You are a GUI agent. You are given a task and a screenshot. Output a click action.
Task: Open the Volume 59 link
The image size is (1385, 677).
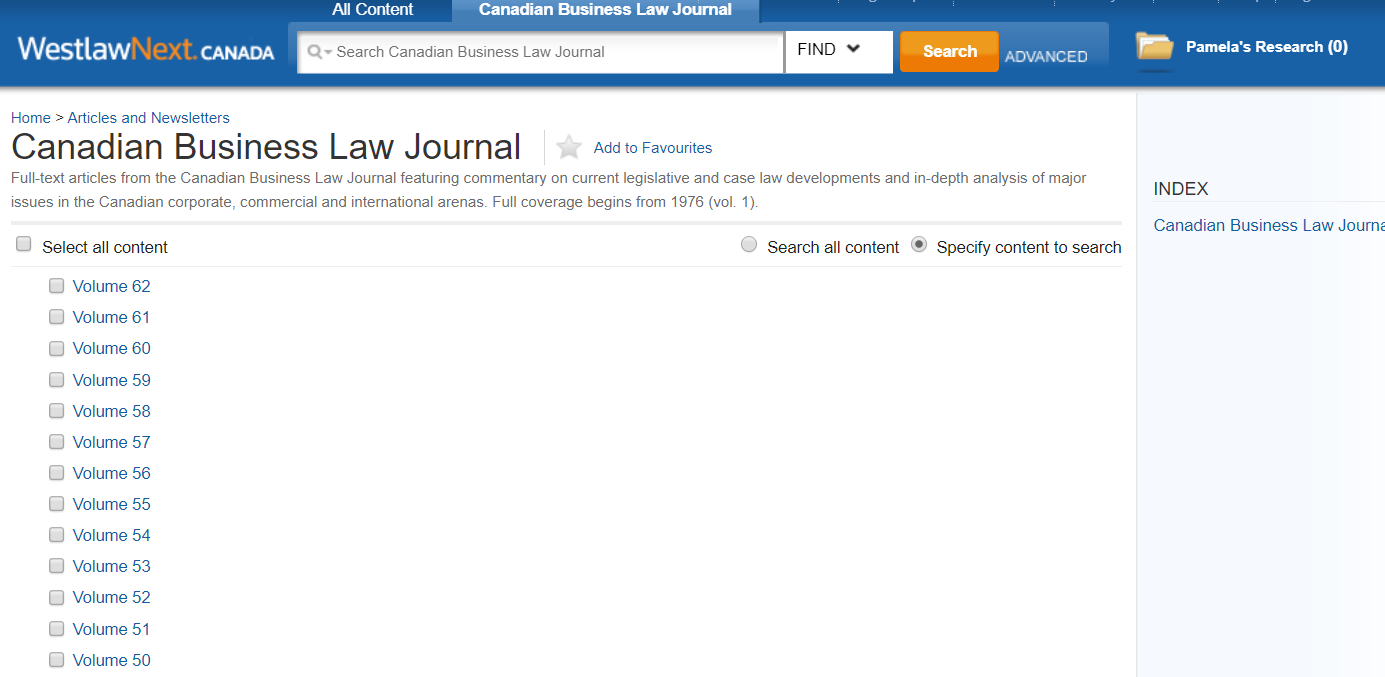click(x=112, y=380)
